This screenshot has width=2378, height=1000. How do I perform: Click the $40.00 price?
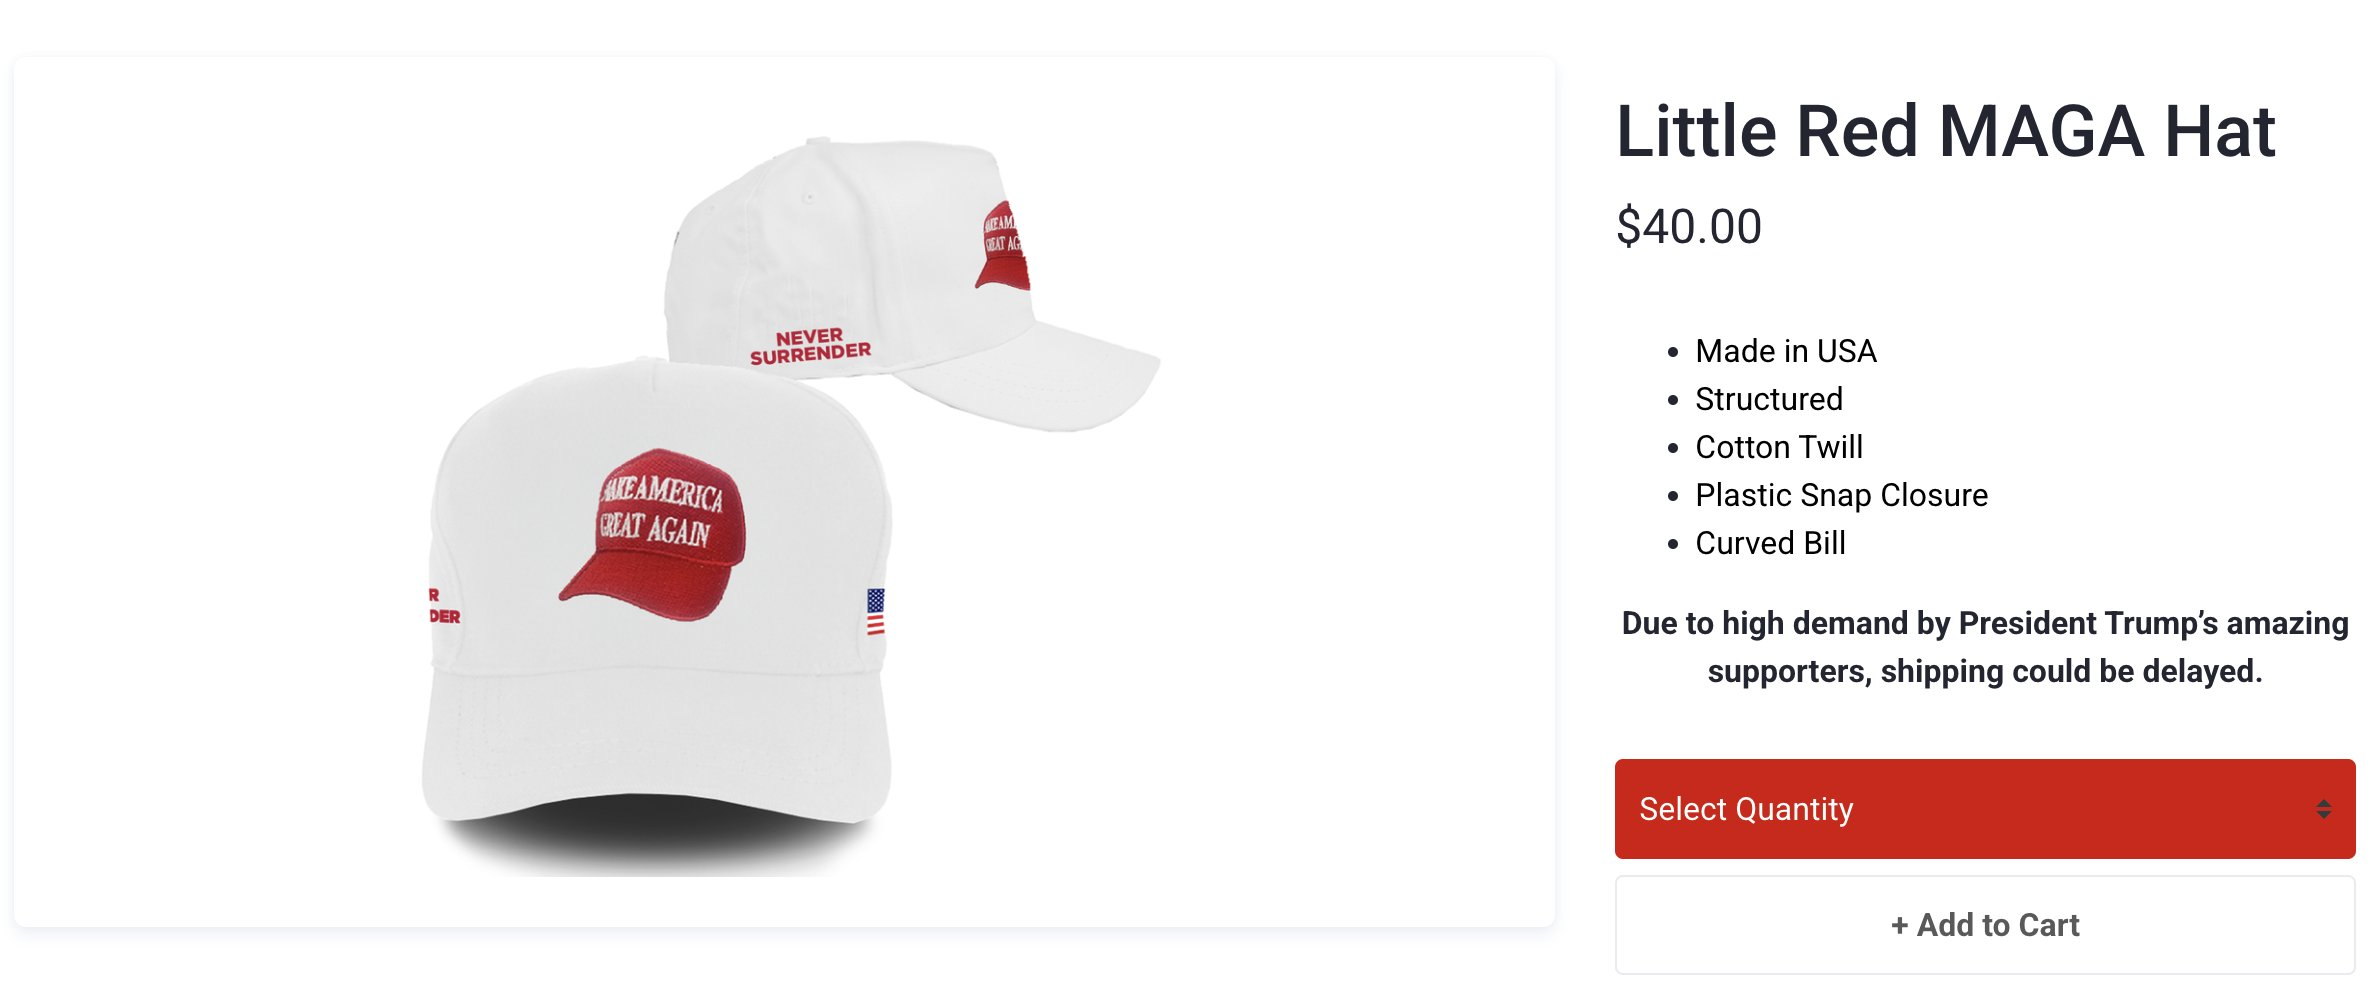tap(1688, 226)
